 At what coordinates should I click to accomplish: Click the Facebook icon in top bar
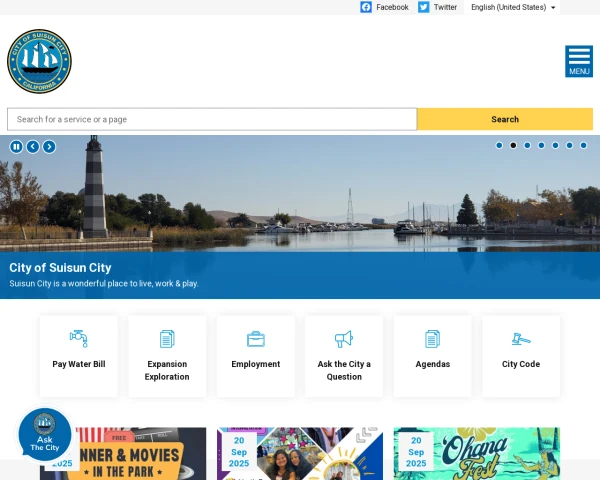tap(366, 7)
